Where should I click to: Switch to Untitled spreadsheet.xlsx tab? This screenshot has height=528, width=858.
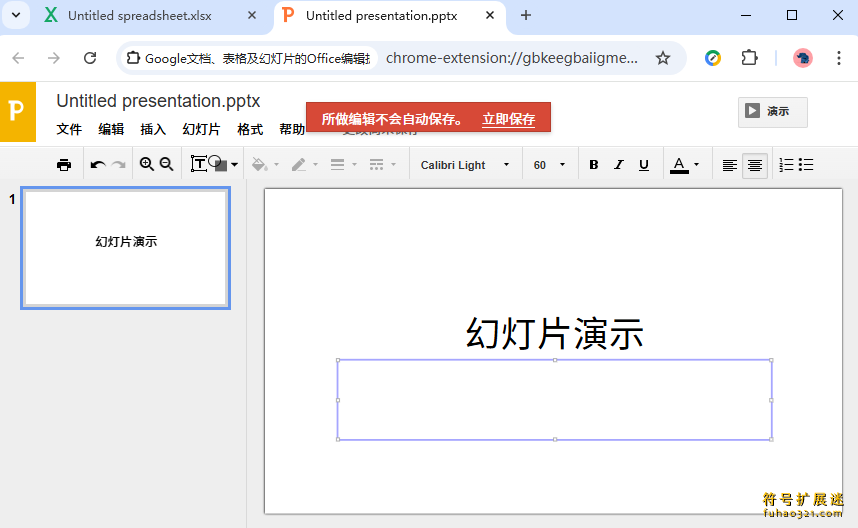[140, 16]
